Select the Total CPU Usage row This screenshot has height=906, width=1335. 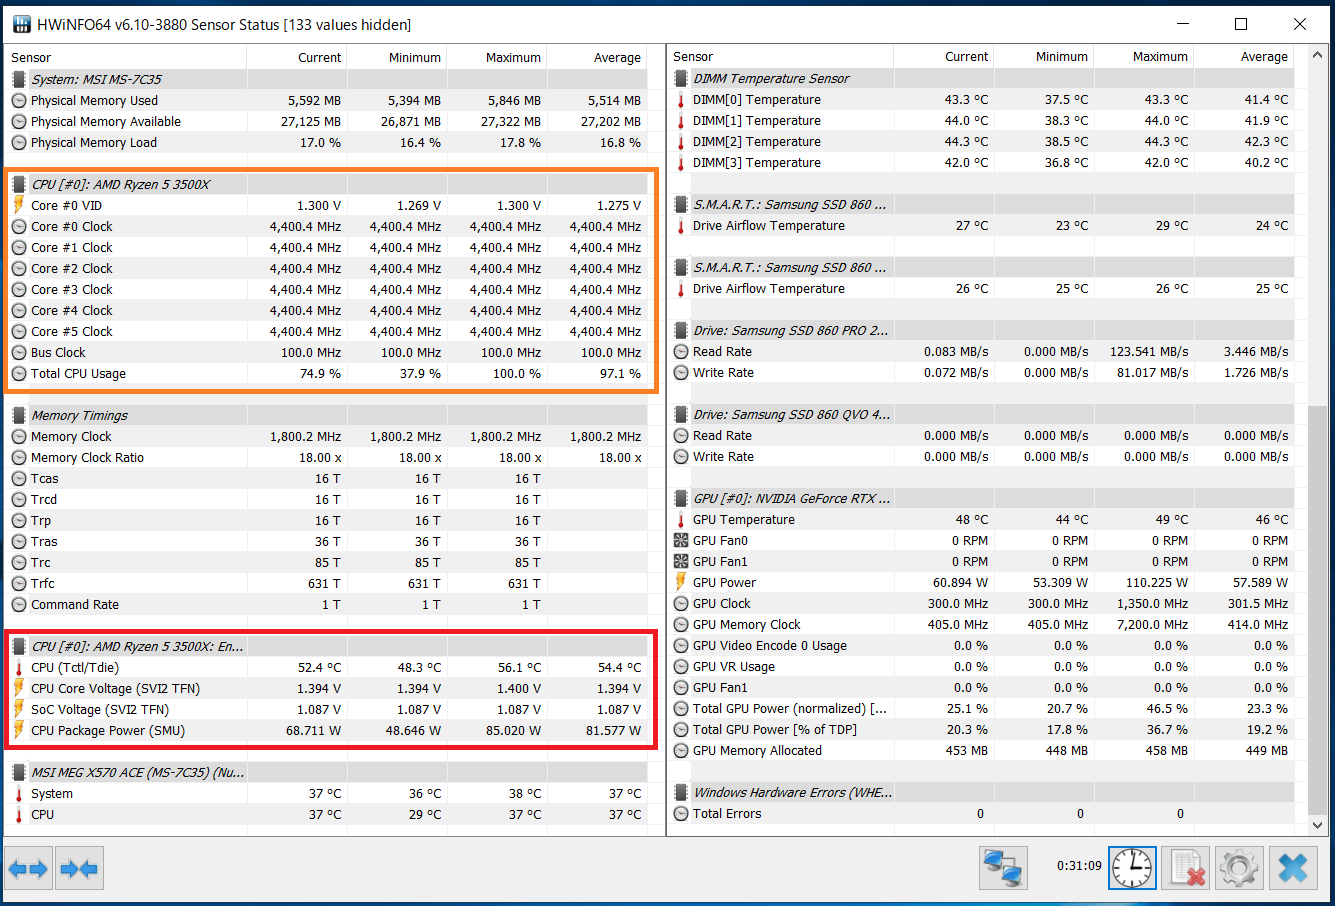[x=326, y=373]
